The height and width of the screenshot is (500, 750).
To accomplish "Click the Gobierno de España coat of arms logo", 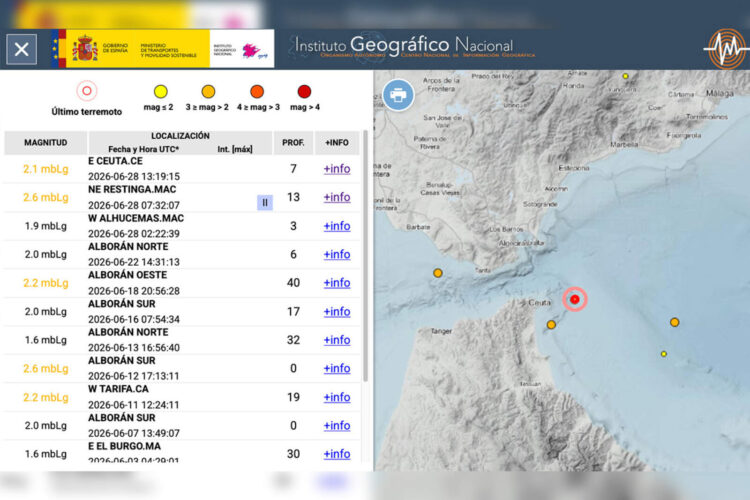I will [x=85, y=48].
